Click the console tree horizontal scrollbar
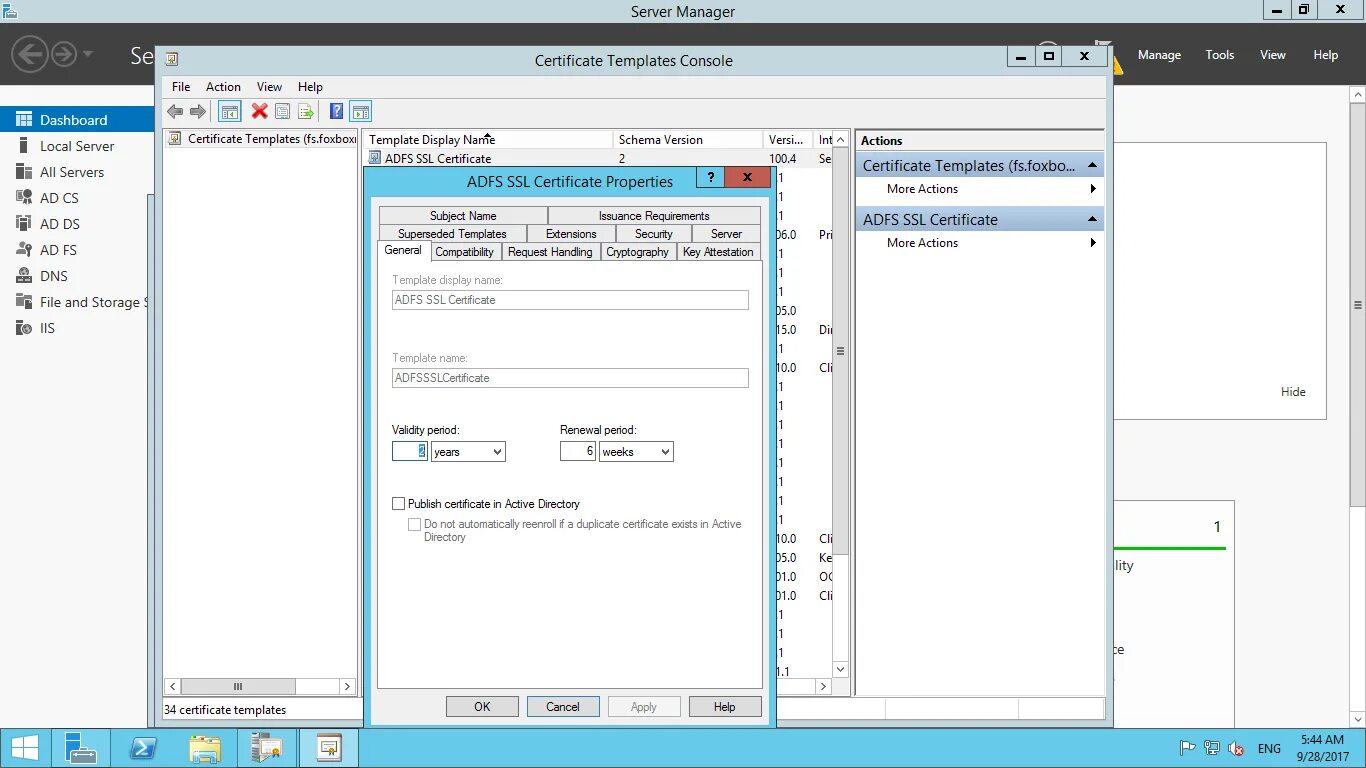This screenshot has width=1366, height=768. pos(259,686)
